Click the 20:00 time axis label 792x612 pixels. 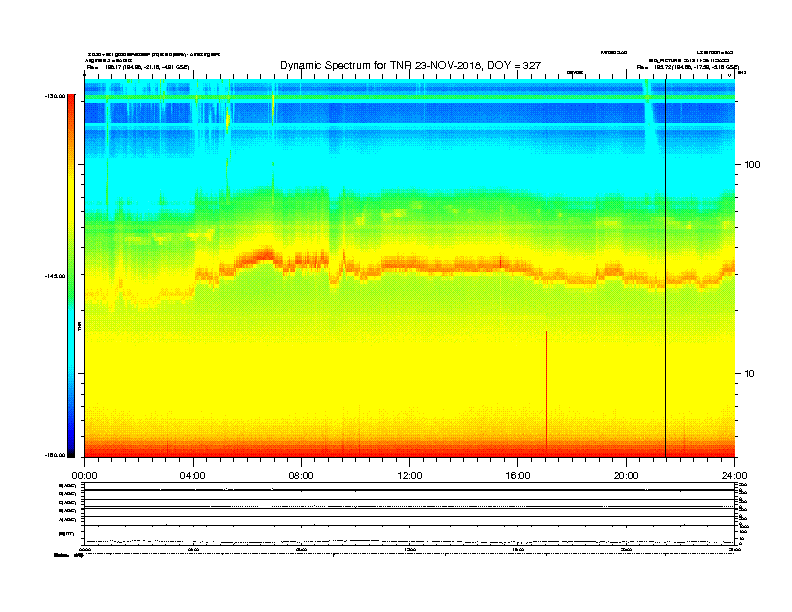point(626,475)
